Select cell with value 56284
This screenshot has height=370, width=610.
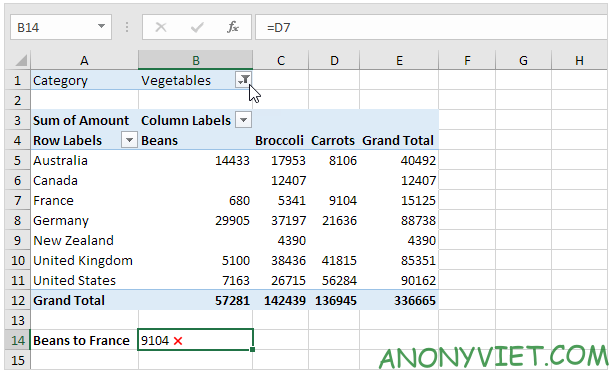click(x=334, y=280)
